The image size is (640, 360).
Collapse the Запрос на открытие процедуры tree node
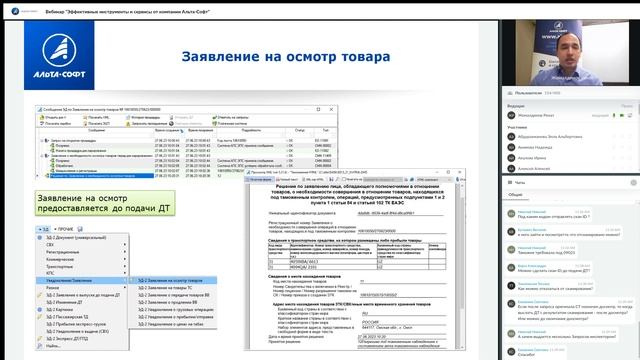pos(42,140)
